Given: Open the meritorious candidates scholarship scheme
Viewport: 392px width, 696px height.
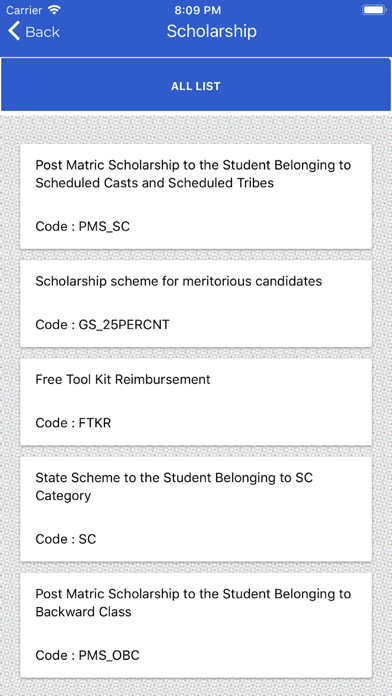Looking at the screenshot, I should click(196, 304).
